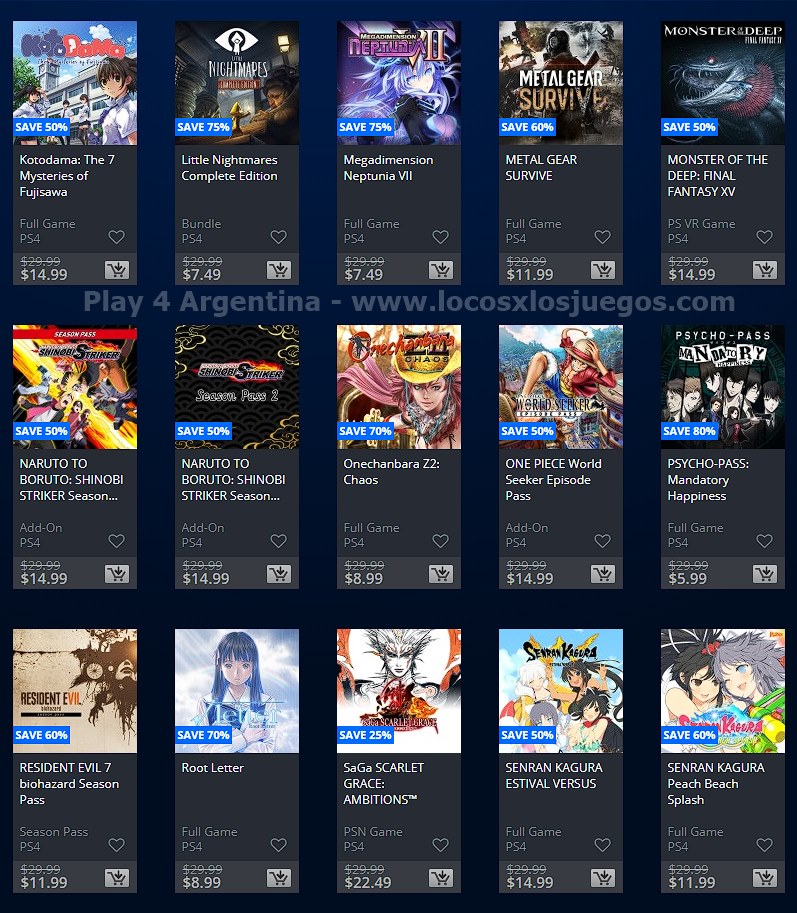This screenshot has width=797, height=913.
Task: Add Little Nightmares Complete Edition to cart
Action: click(279, 270)
